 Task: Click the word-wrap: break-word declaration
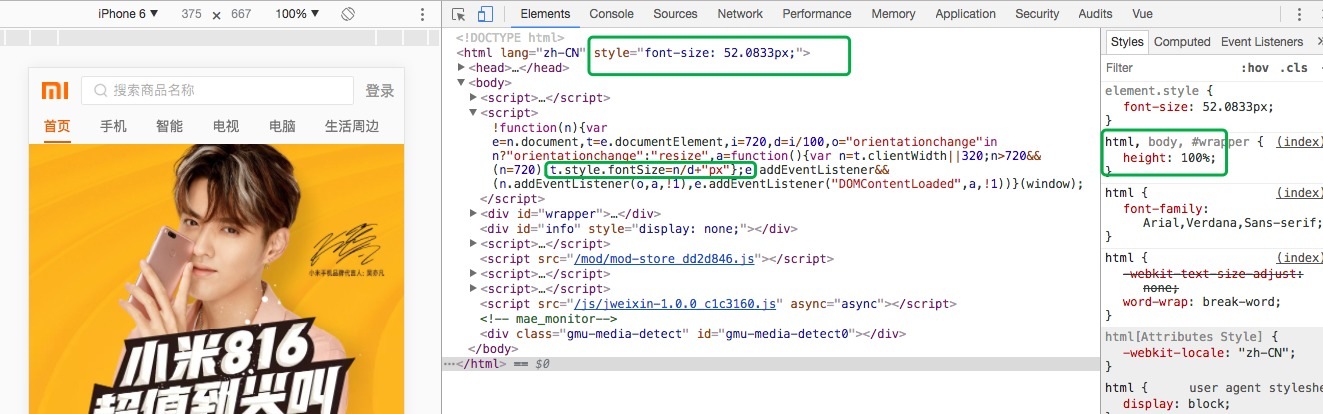pos(1201,302)
